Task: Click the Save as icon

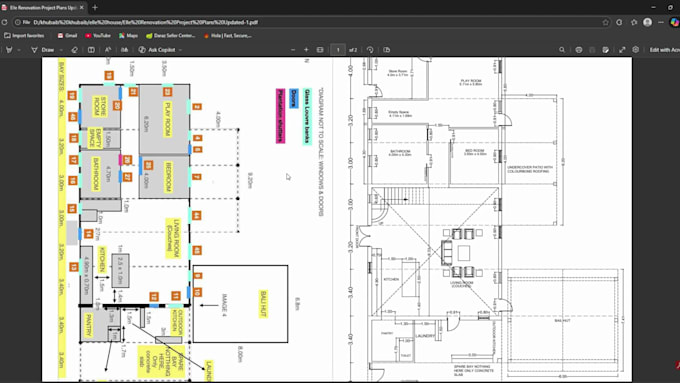Action: coord(605,50)
